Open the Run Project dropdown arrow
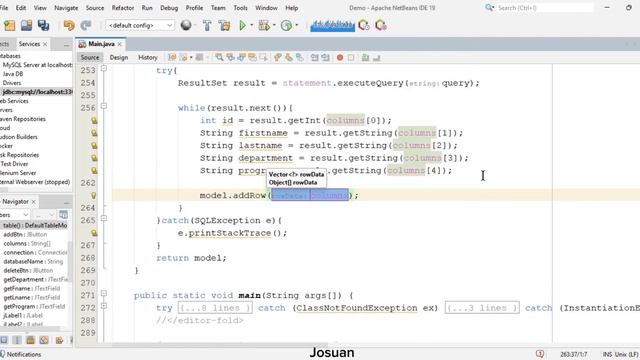640x360 pixels. click(251, 25)
